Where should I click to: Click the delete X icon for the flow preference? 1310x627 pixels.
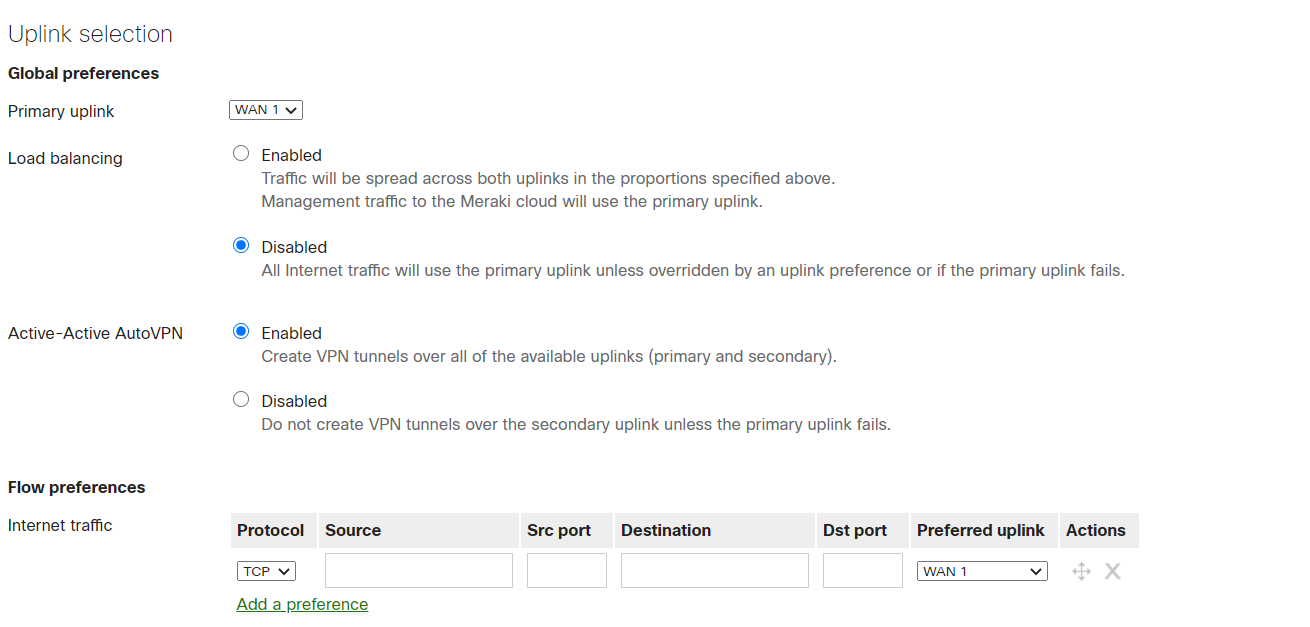pos(1112,570)
